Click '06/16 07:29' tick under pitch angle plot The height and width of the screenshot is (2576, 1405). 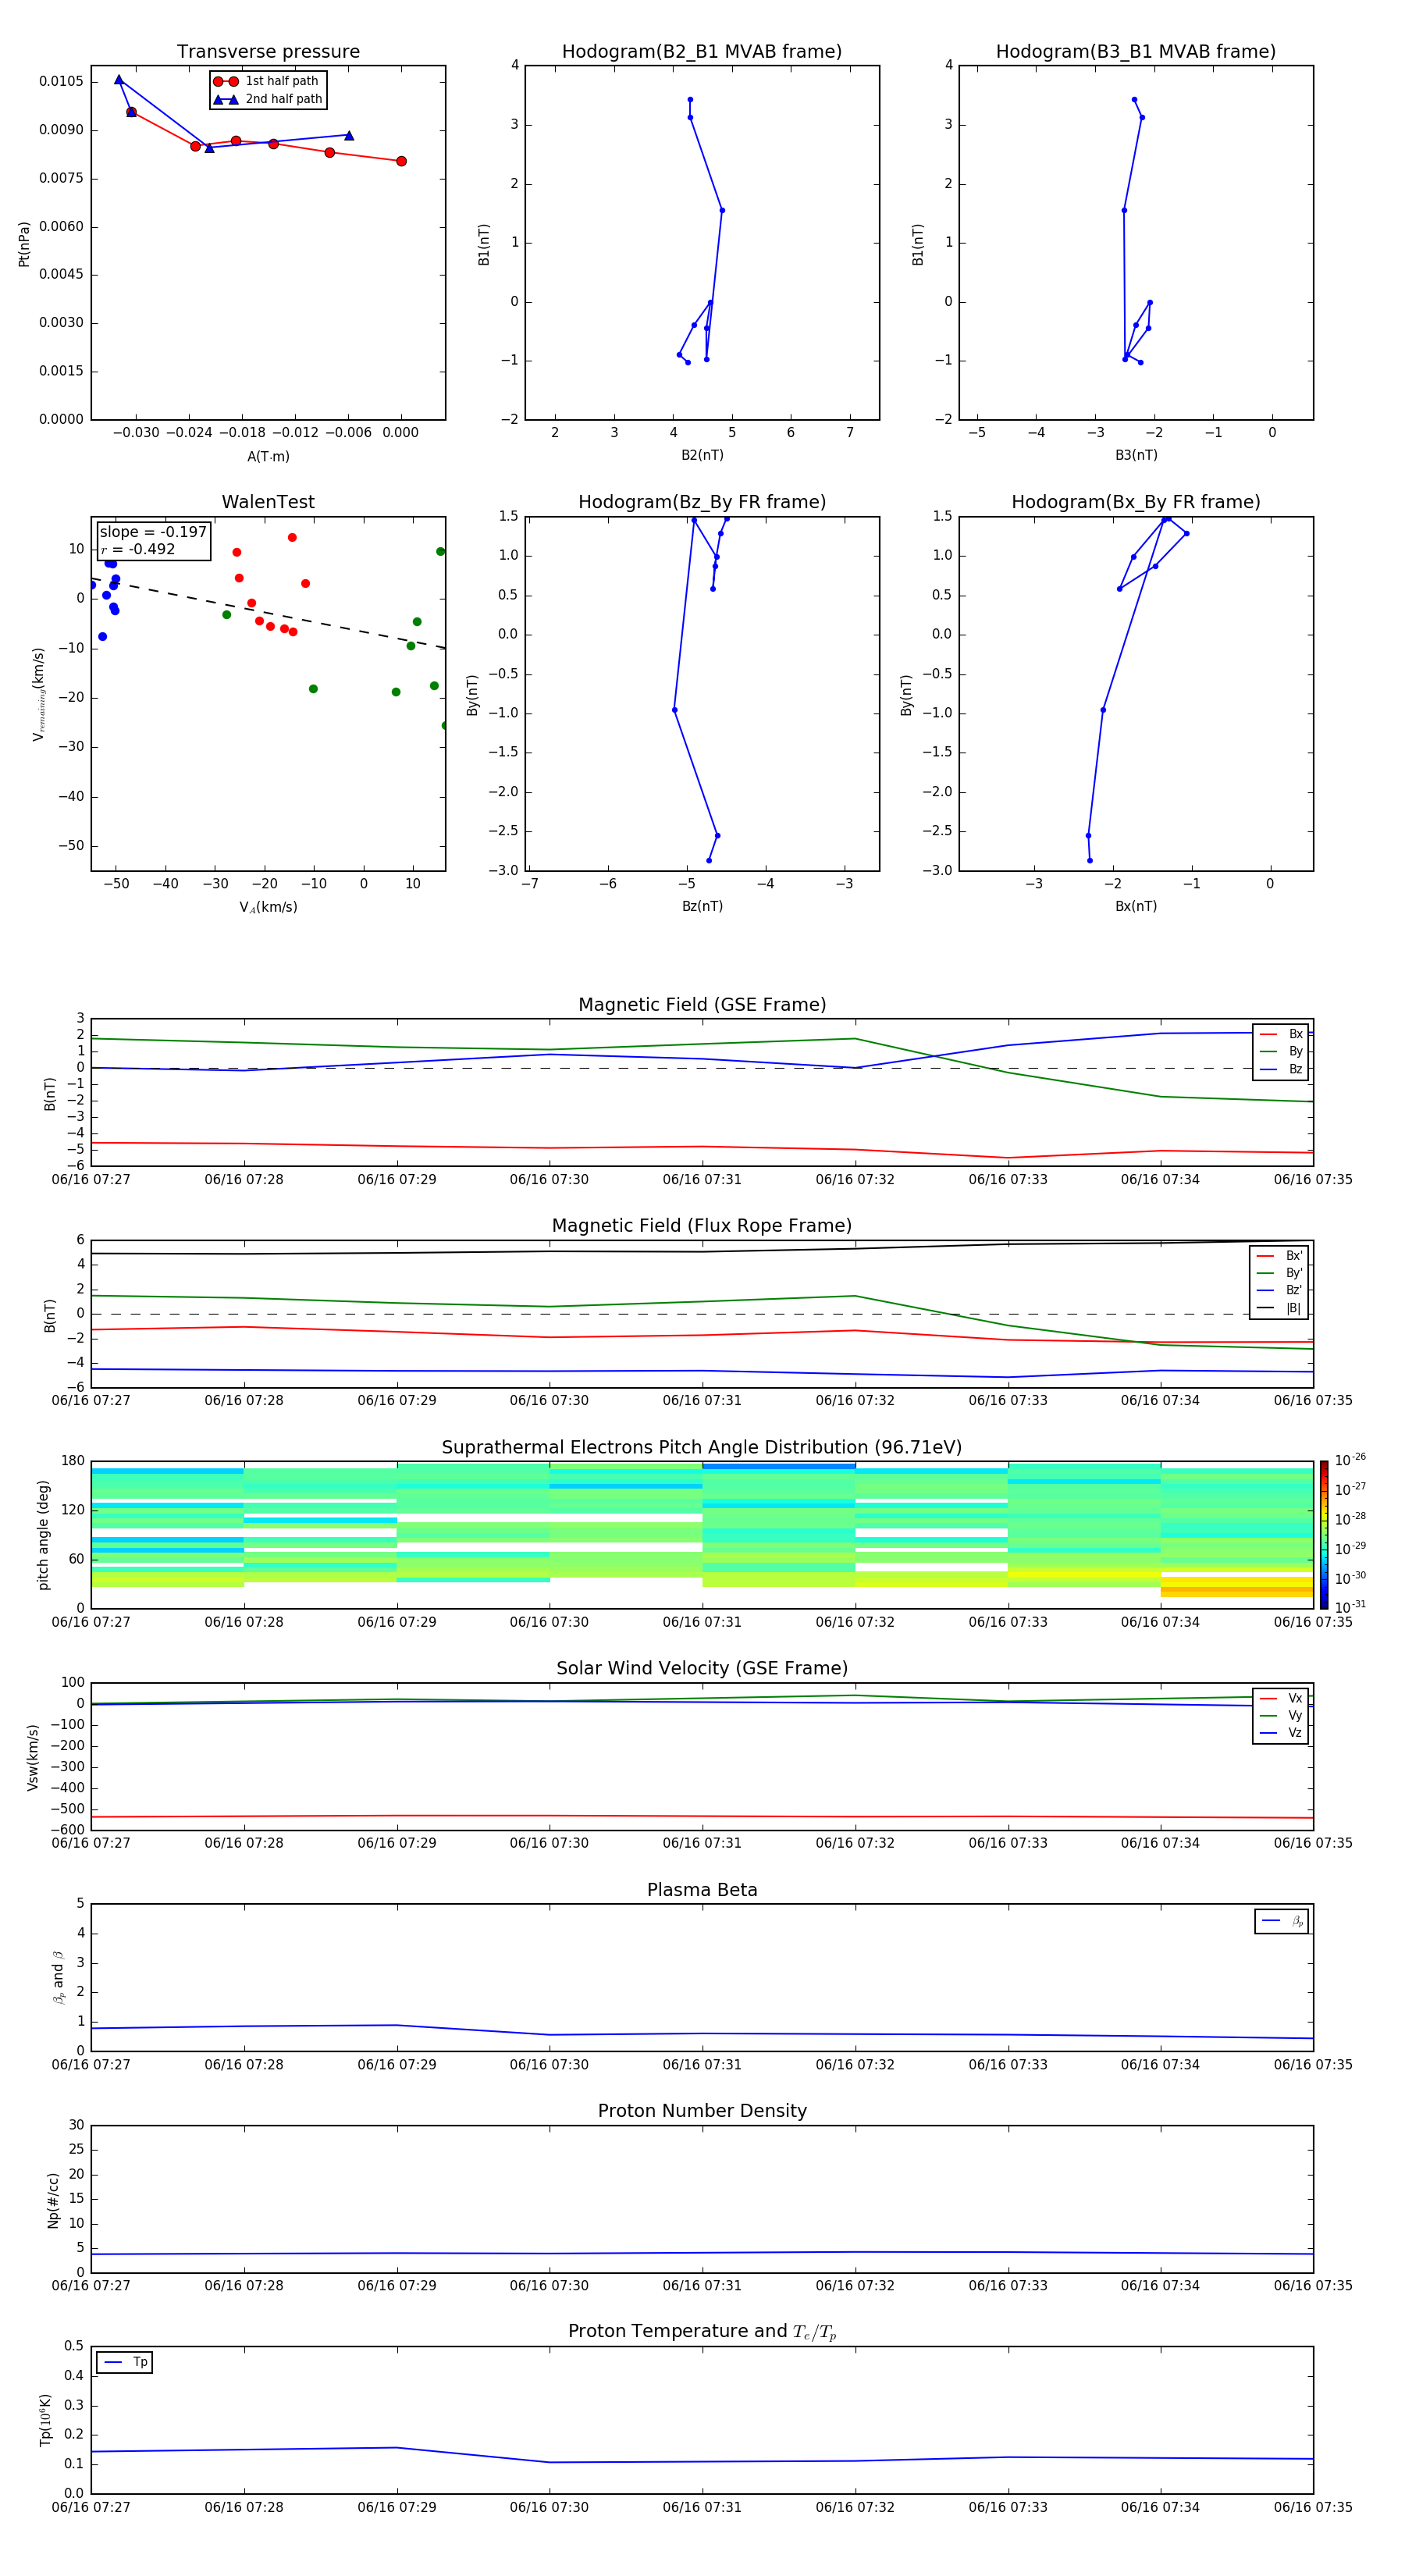(397, 1622)
